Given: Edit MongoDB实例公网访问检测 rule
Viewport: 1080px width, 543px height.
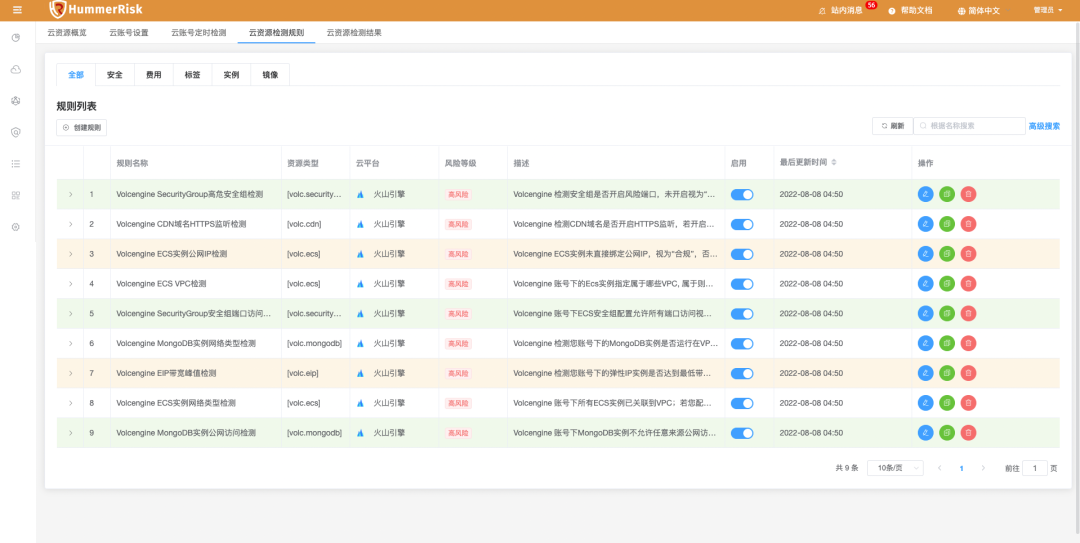Looking at the screenshot, I should pyautogui.click(x=926, y=433).
